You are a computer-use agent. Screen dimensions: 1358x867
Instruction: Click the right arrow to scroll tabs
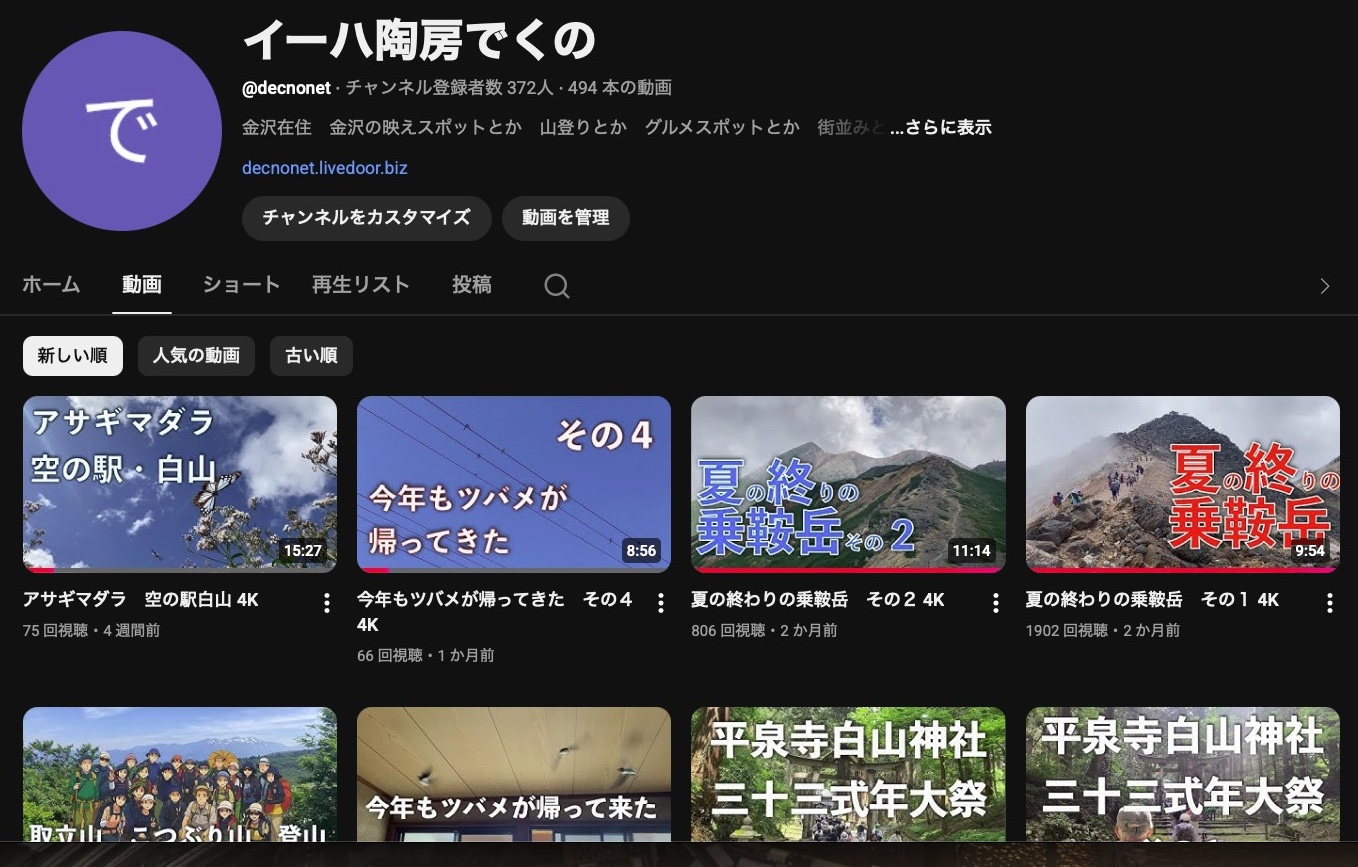1325,286
